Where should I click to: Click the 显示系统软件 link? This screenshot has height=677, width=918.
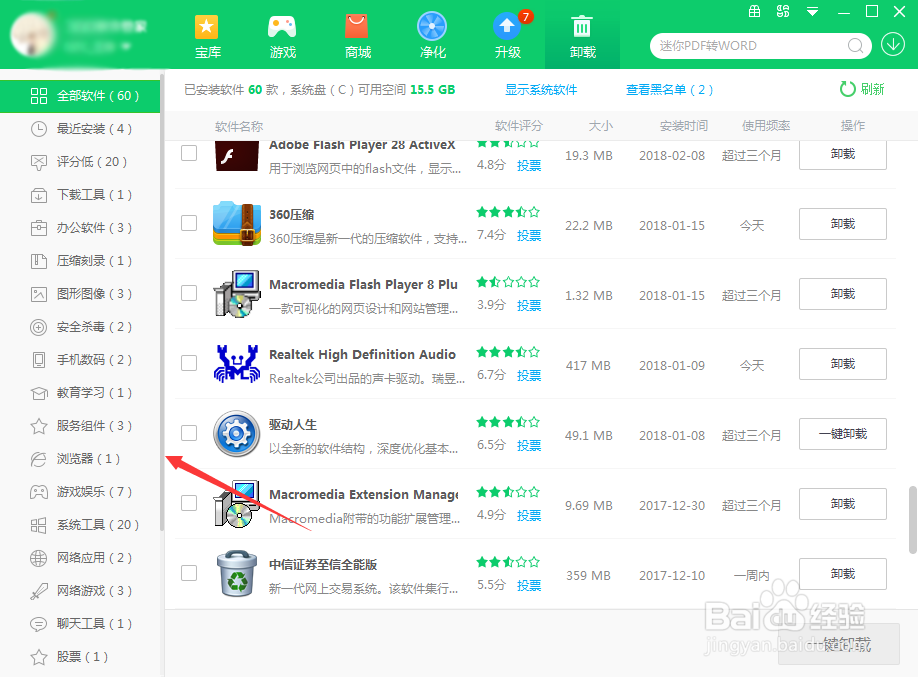pos(541,89)
